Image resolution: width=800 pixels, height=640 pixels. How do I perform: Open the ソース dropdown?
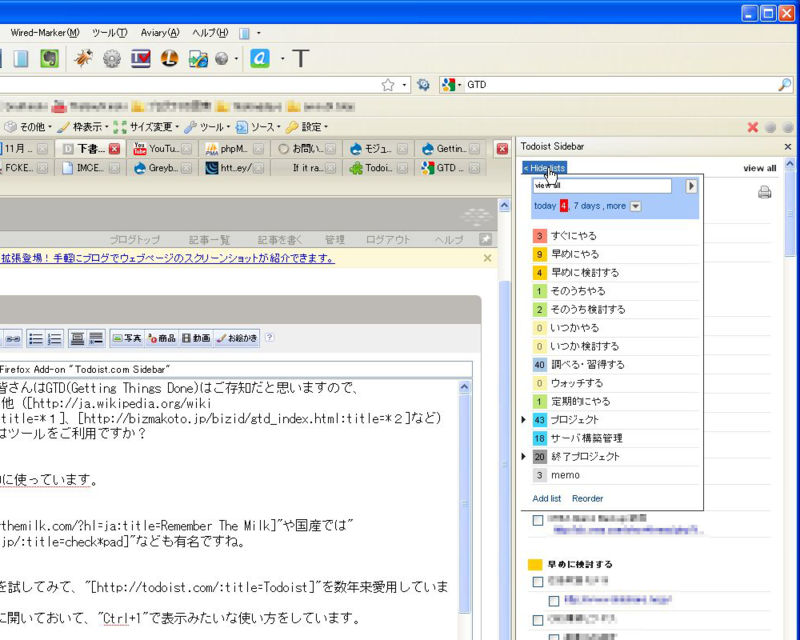[x=258, y=127]
